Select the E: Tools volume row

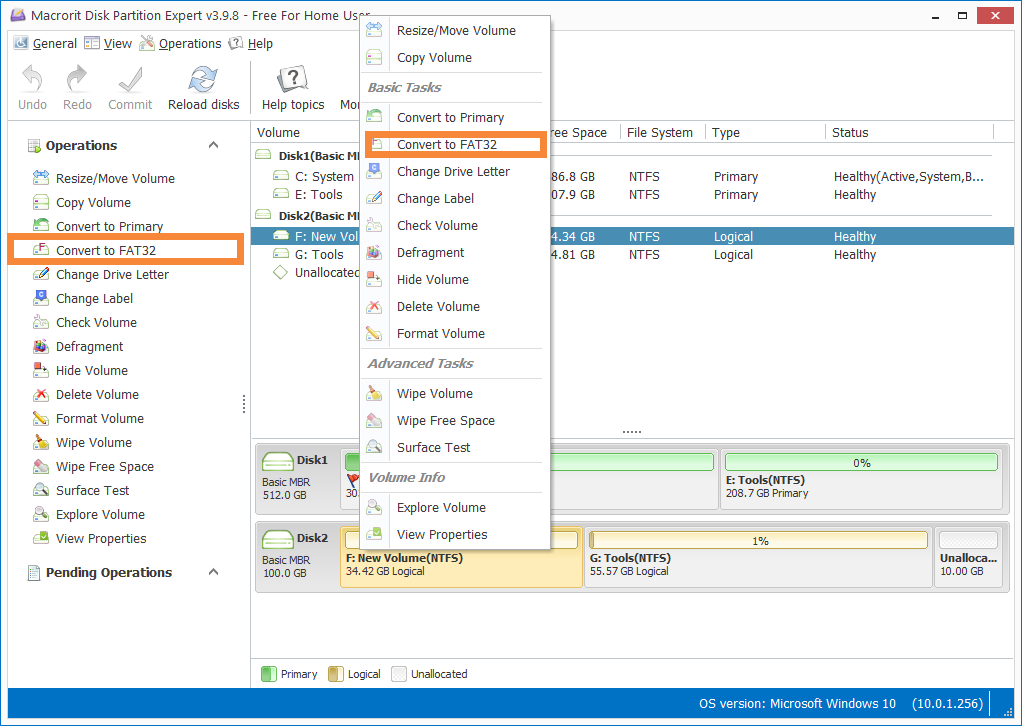(x=632, y=195)
